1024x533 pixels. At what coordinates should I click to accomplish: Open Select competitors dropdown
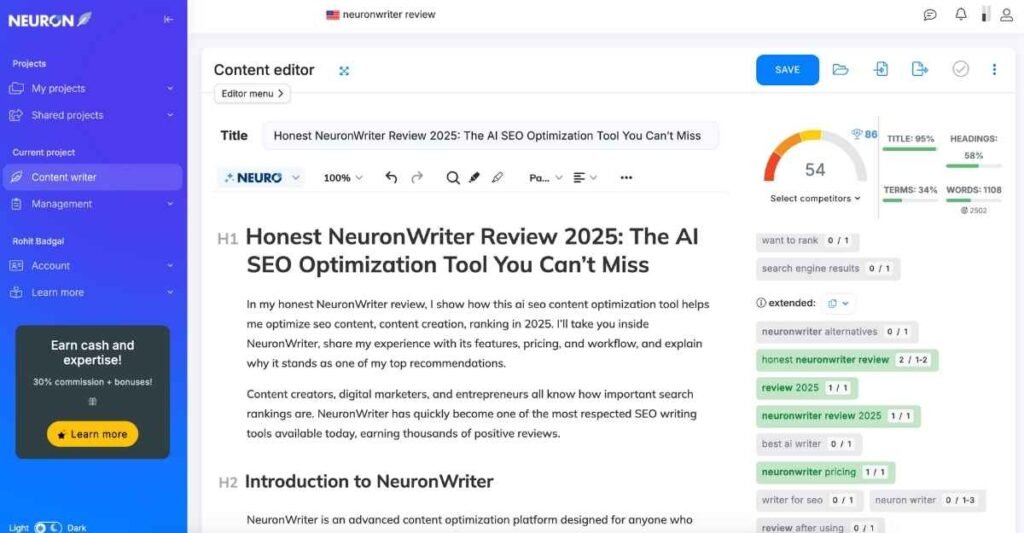pos(815,198)
